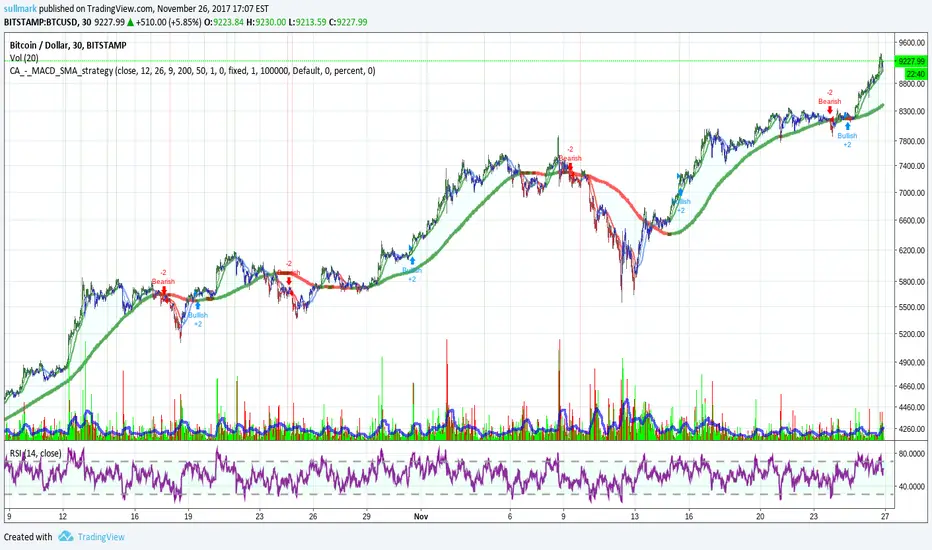
Task: Click the 13 date label on time axis
Action: (635, 516)
